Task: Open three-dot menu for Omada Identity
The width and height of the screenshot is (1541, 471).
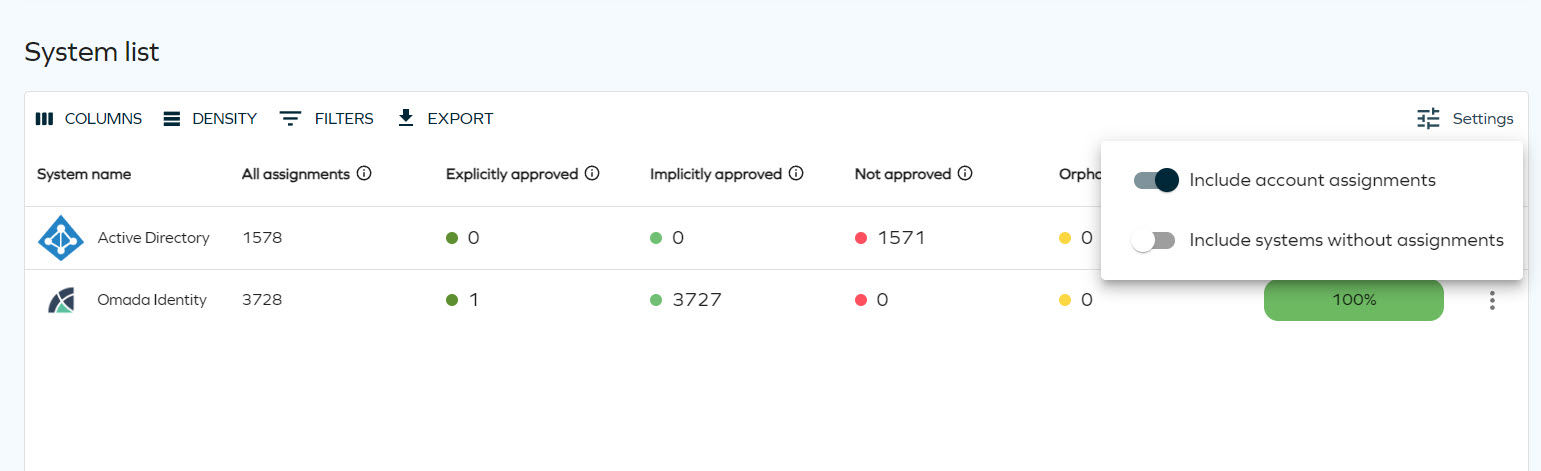Action: pos(1492,300)
